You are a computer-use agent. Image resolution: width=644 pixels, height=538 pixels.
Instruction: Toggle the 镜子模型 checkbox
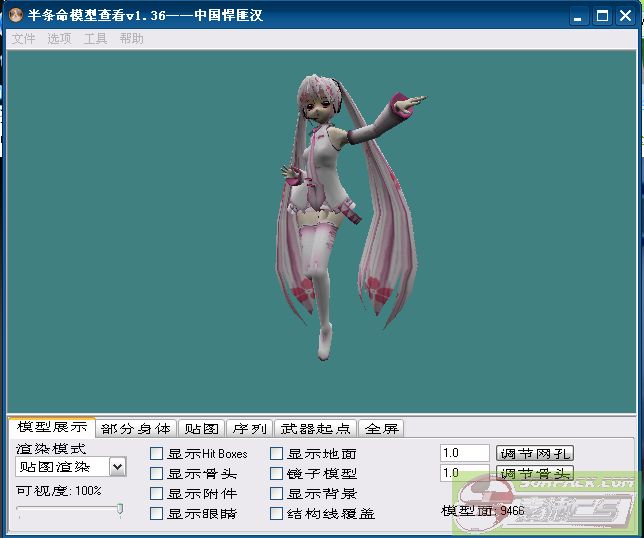coord(277,474)
